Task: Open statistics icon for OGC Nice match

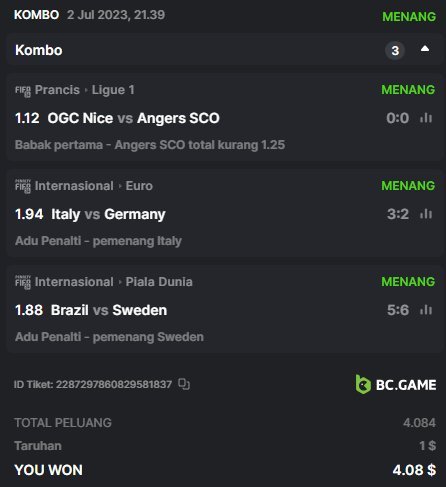Action: pyautogui.click(x=426, y=118)
